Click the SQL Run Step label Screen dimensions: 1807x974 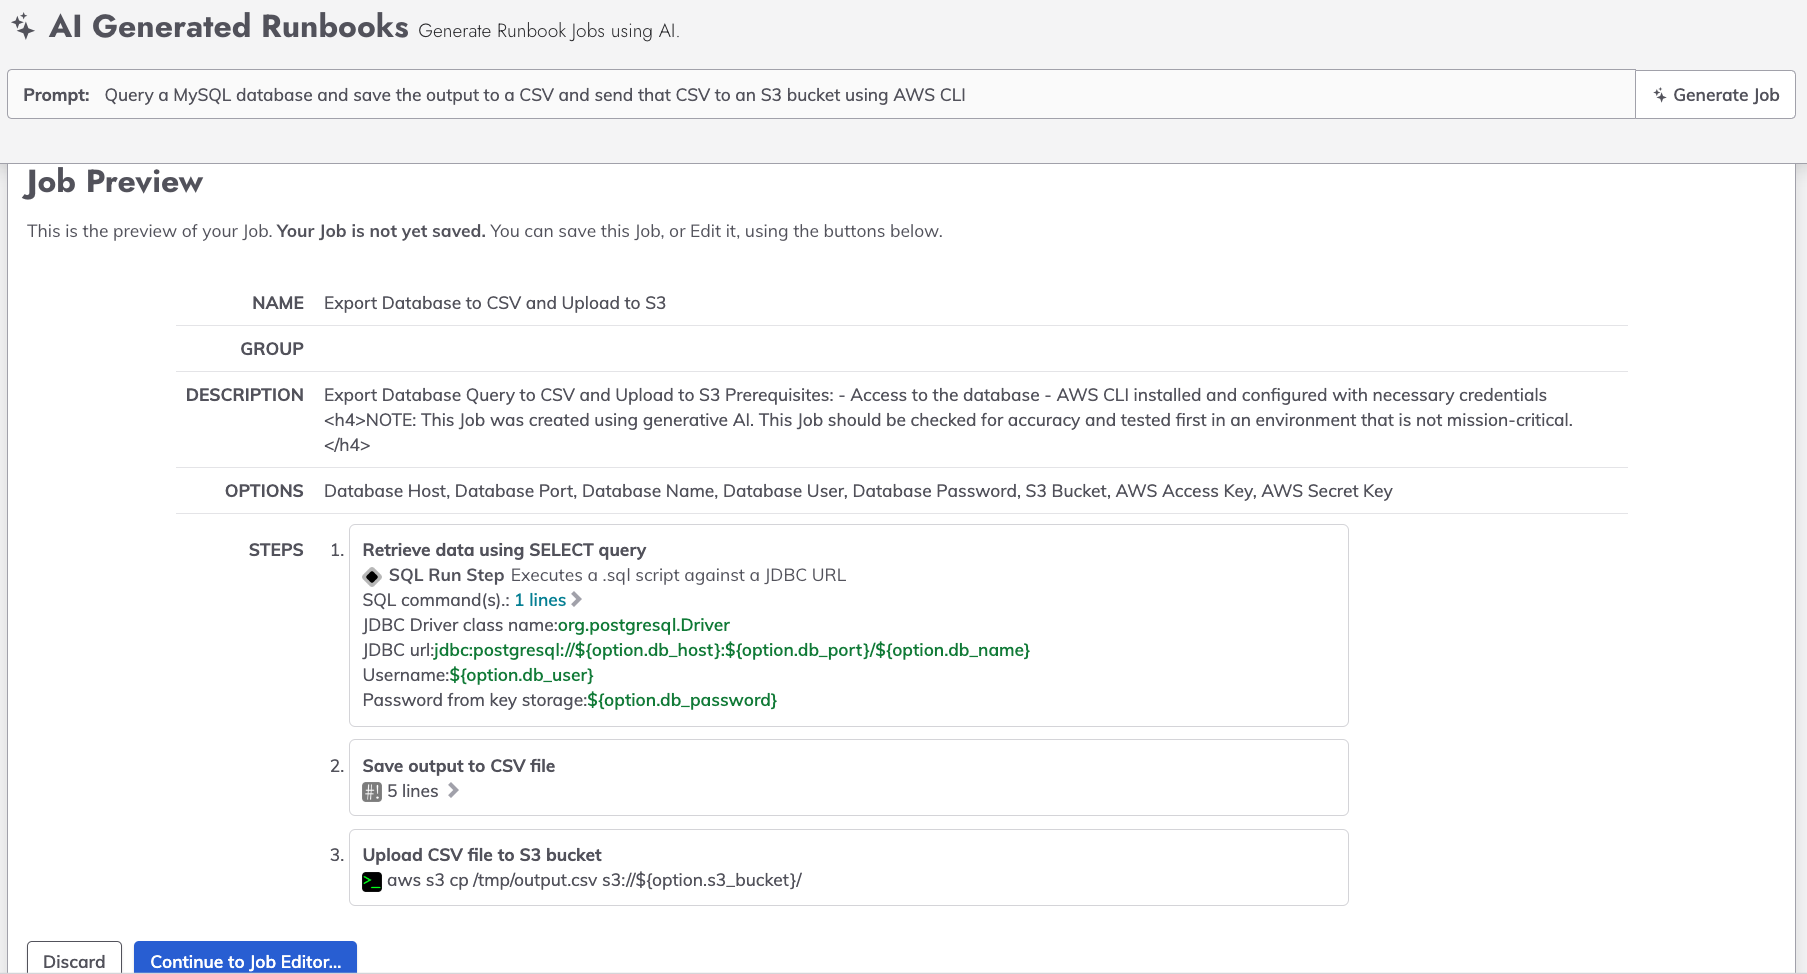(446, 575)
